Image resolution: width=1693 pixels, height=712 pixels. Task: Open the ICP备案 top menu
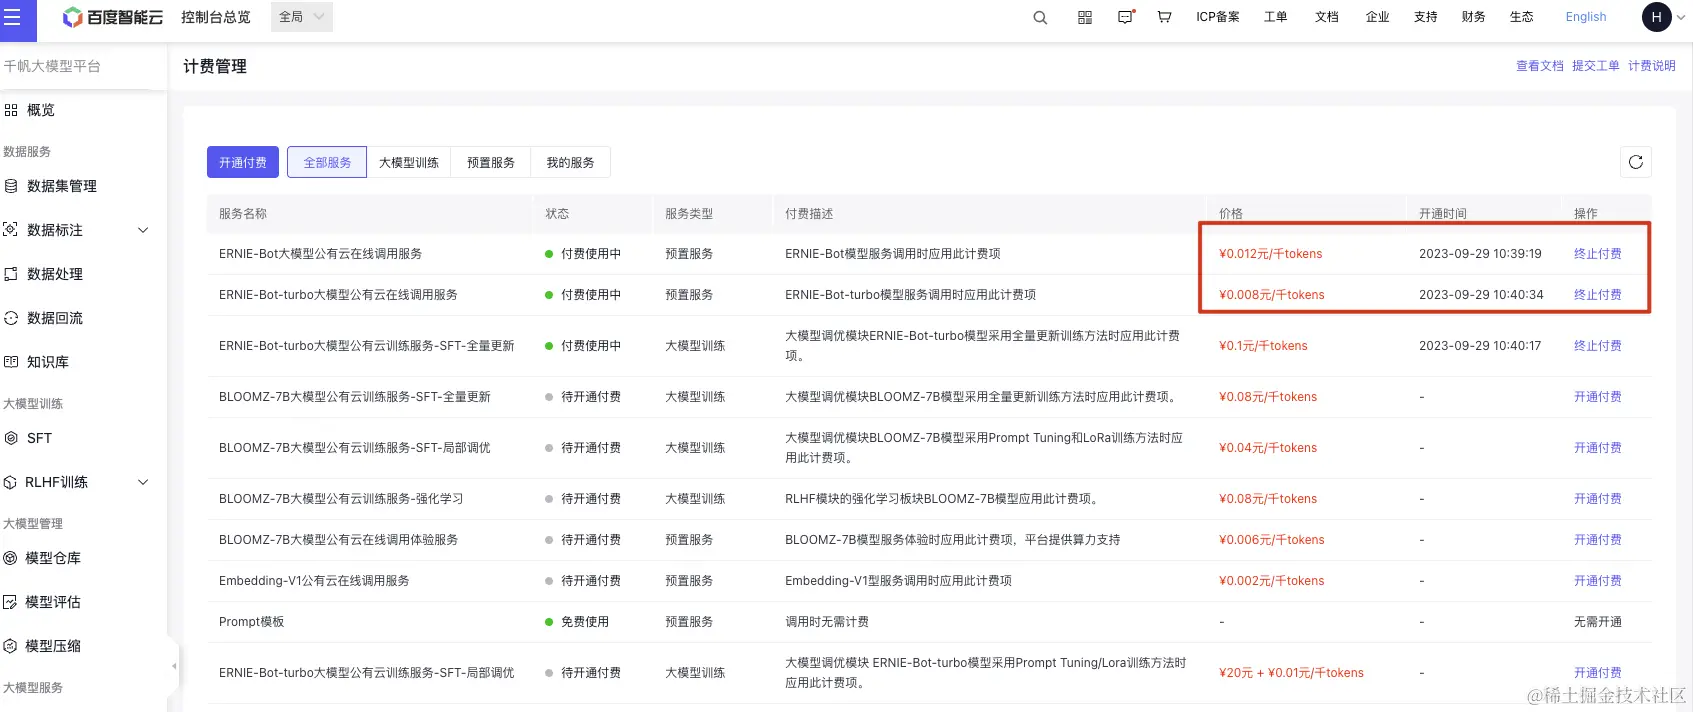pos(1218,17)
